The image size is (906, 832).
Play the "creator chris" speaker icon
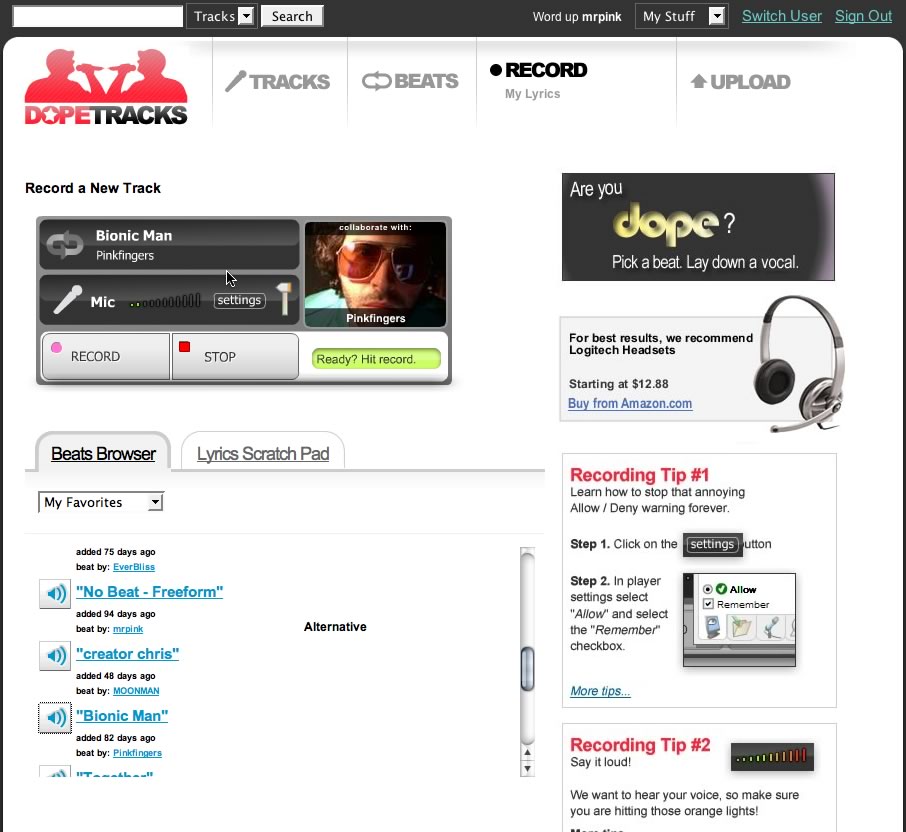pyautogui.click(x=55, y=655)
